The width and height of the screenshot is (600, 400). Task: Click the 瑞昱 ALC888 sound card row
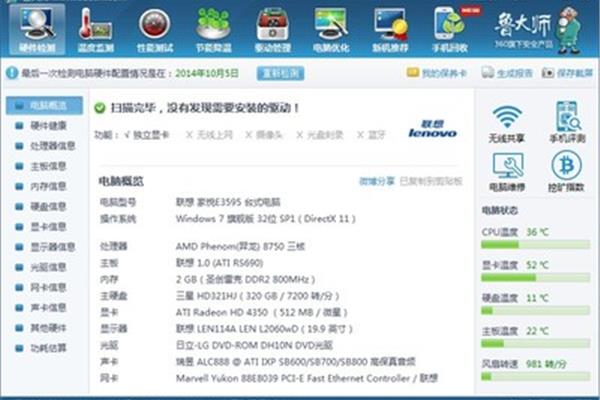pos(258,362)
